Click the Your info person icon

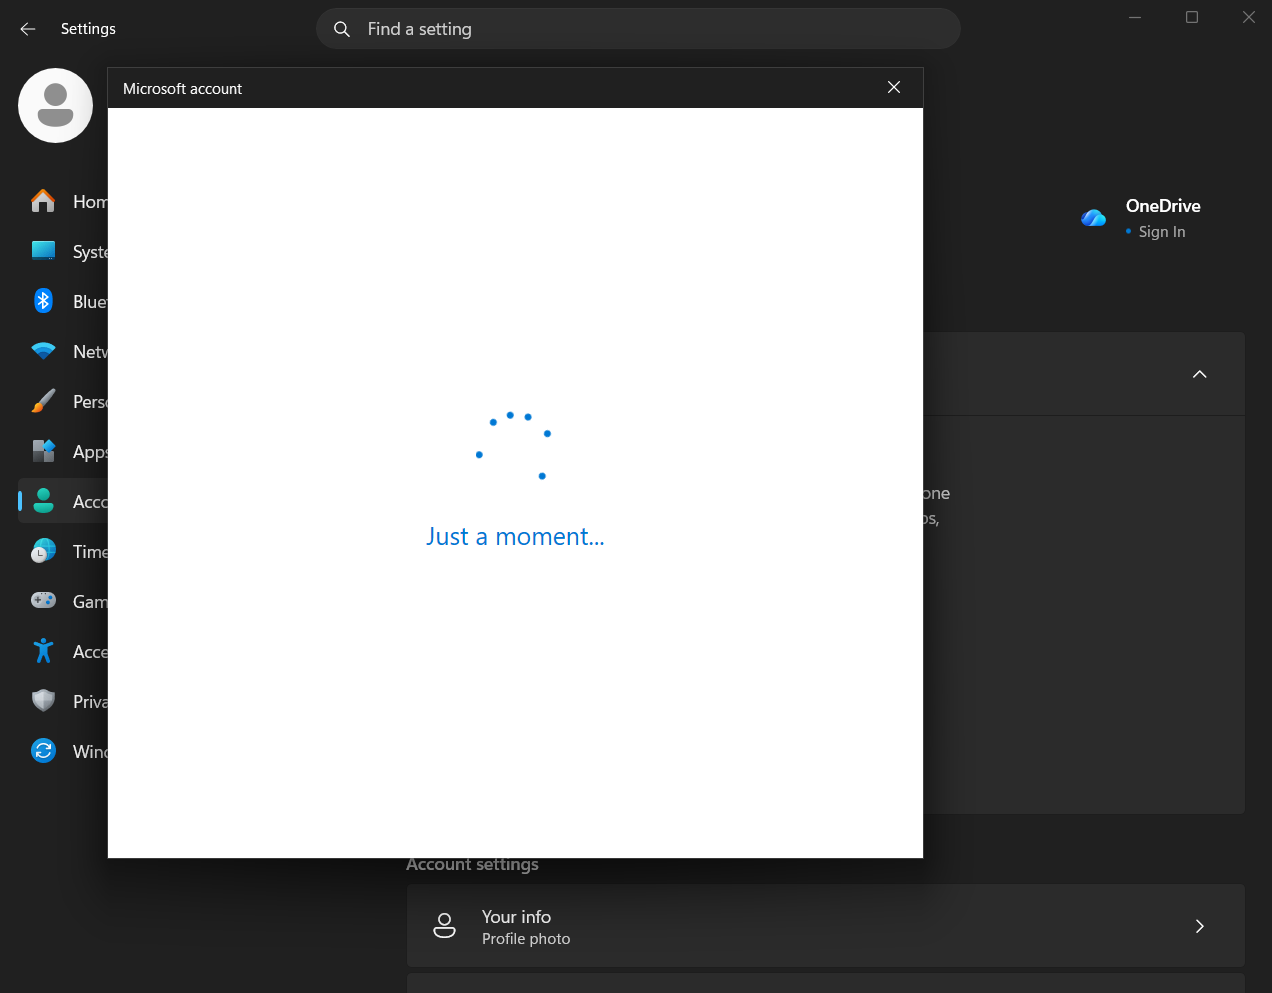444,926
